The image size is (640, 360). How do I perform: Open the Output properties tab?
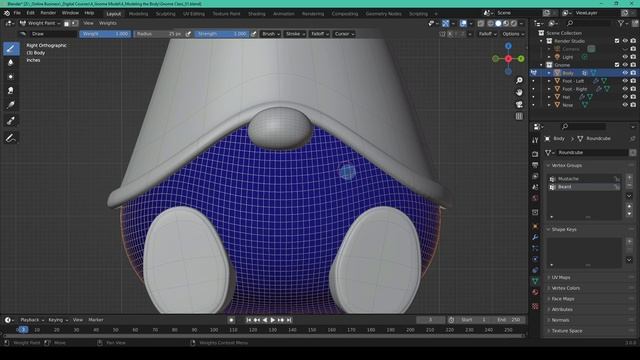coord(535,165)
